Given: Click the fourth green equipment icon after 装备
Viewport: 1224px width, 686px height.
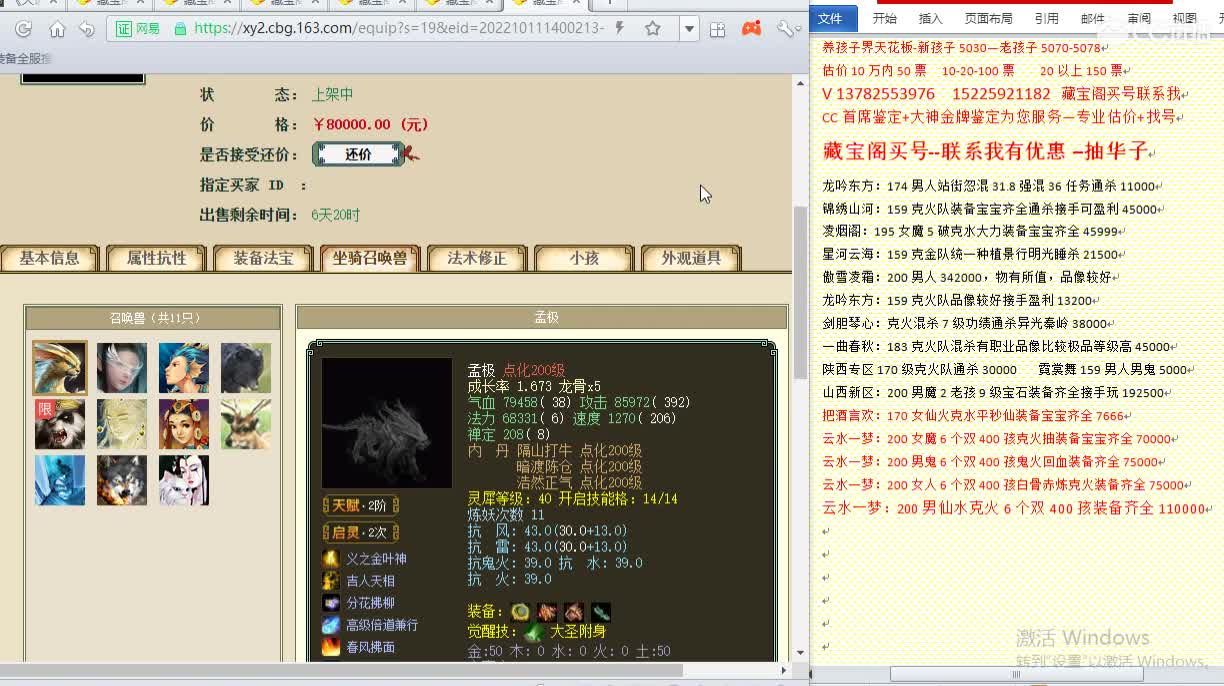Looking at the screenshot, I should click(x=601, y=611).
